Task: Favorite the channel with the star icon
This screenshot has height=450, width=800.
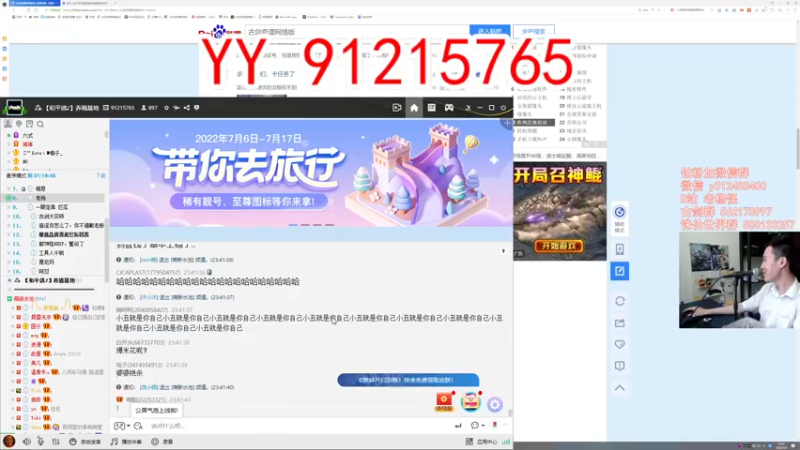Action: (166, 108)
